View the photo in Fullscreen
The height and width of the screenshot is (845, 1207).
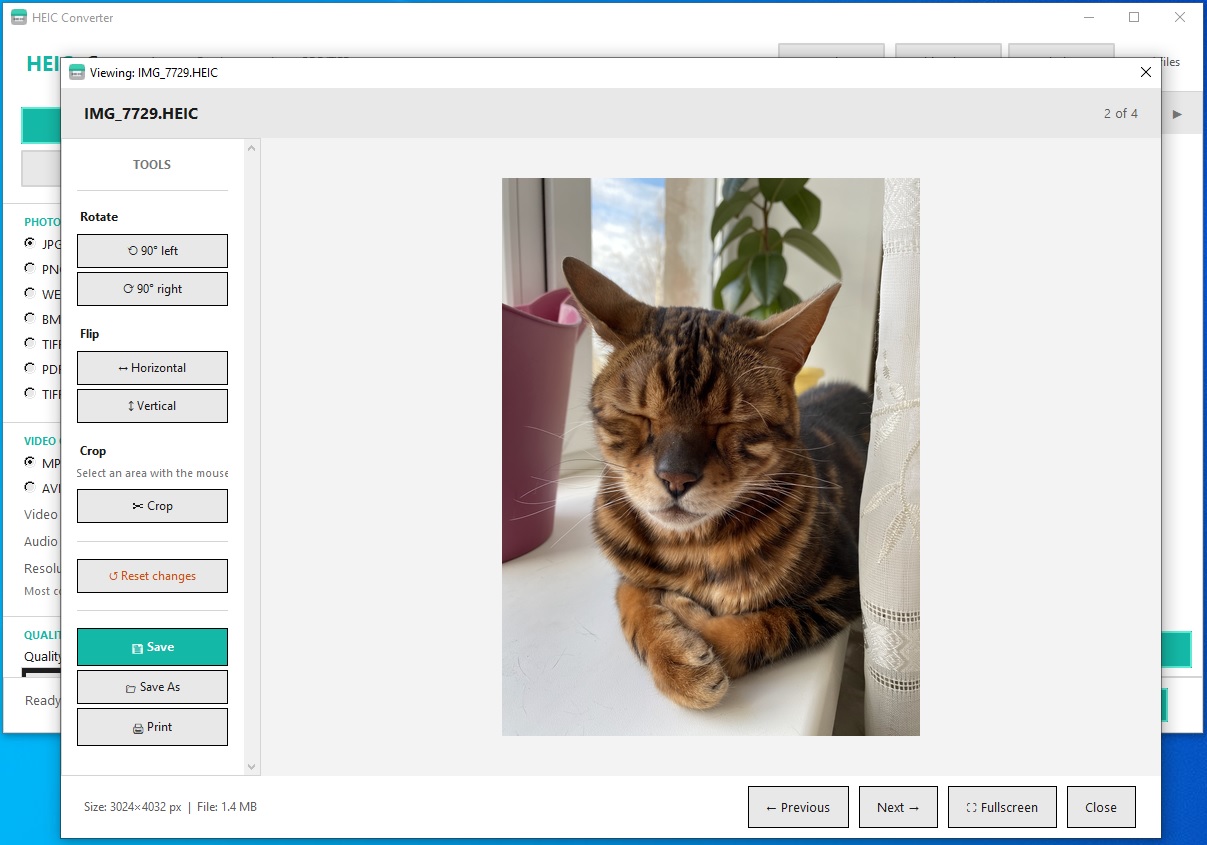click(x=1002, y=807)
